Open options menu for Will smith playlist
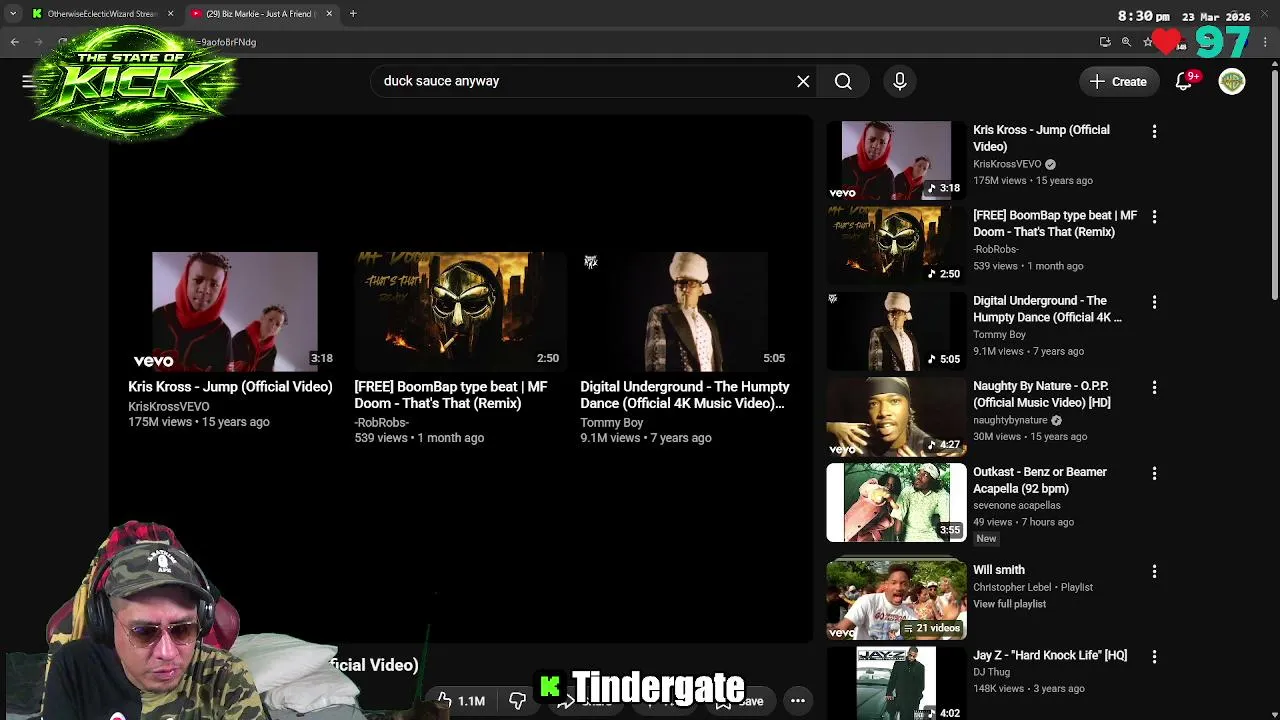 coord(1154,571)
